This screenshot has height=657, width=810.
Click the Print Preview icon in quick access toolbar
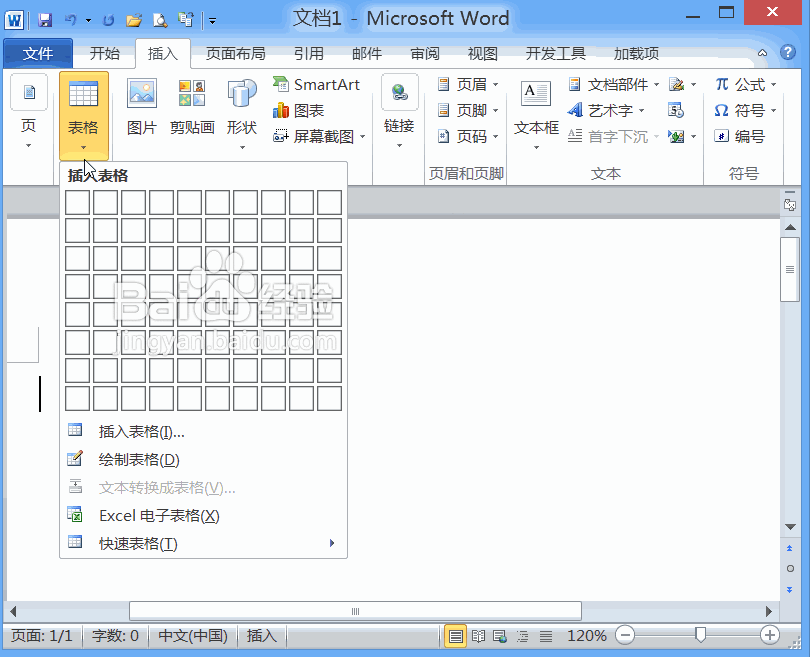[160, 21]
